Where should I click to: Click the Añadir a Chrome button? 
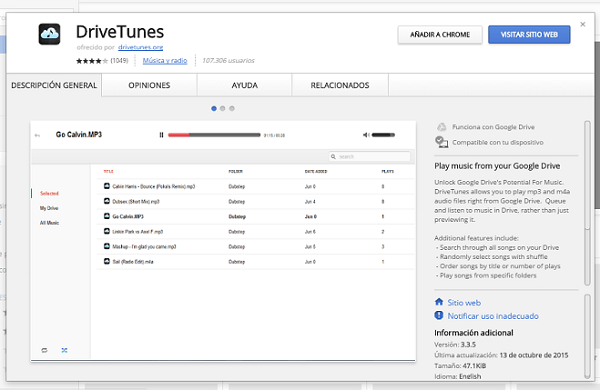coord(440,34)
